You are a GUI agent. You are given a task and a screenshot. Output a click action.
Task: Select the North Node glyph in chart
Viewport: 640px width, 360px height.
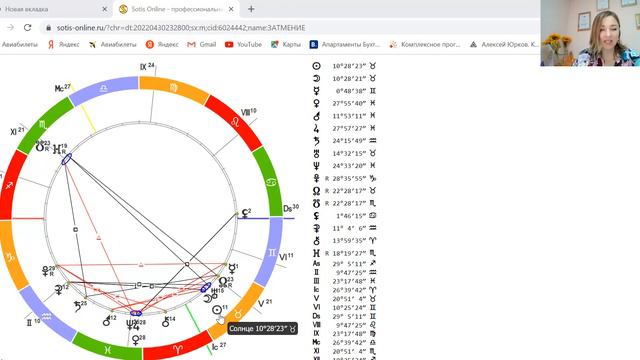223,282
